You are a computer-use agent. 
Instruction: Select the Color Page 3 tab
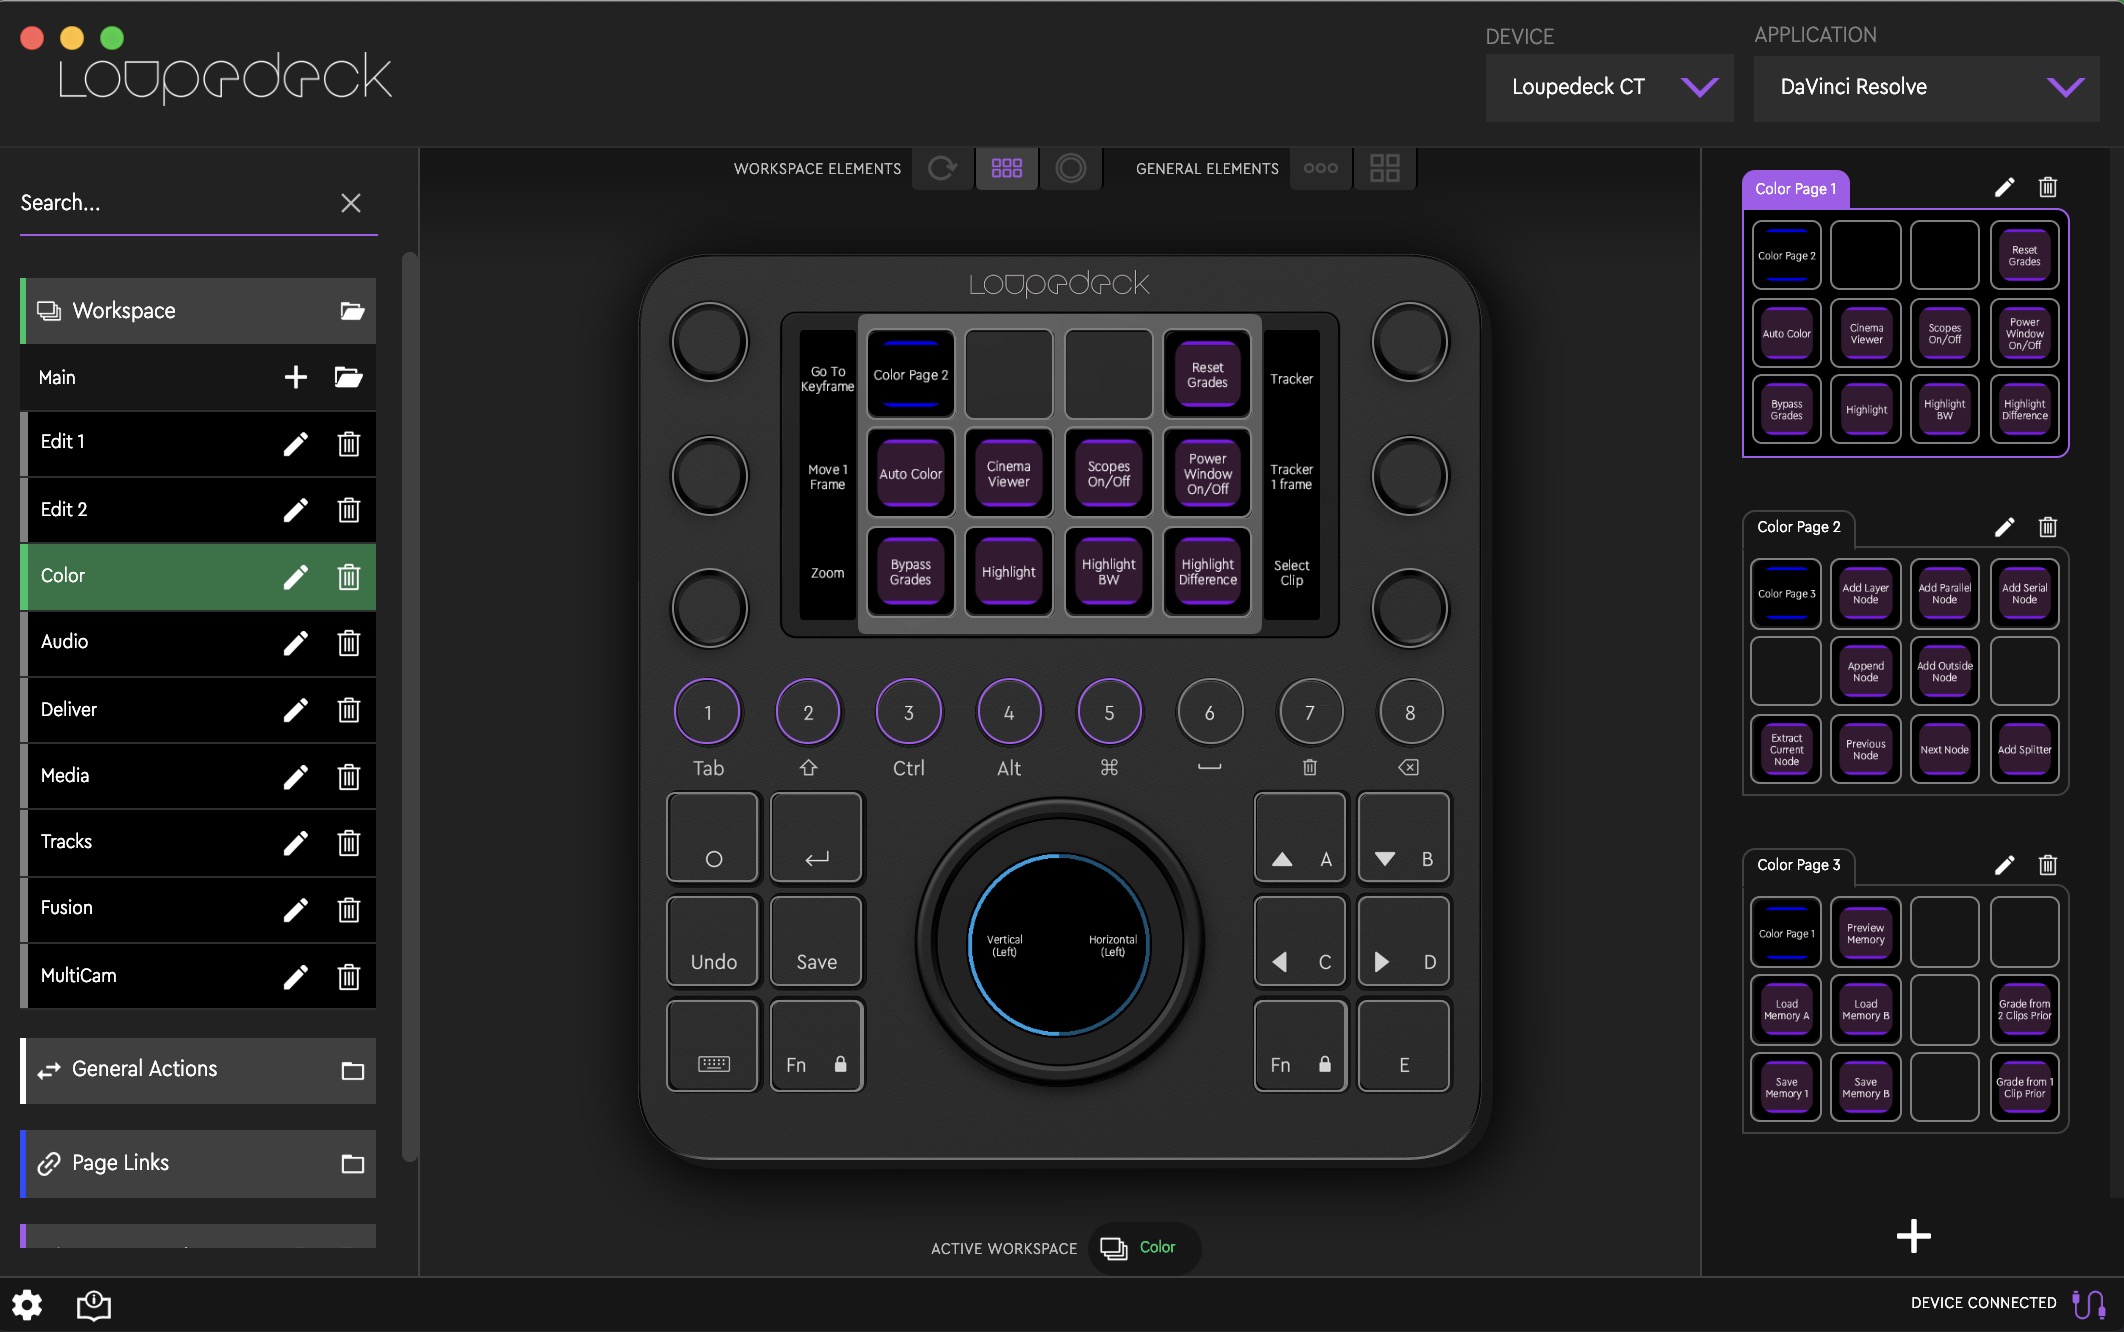pos(1798,865)
